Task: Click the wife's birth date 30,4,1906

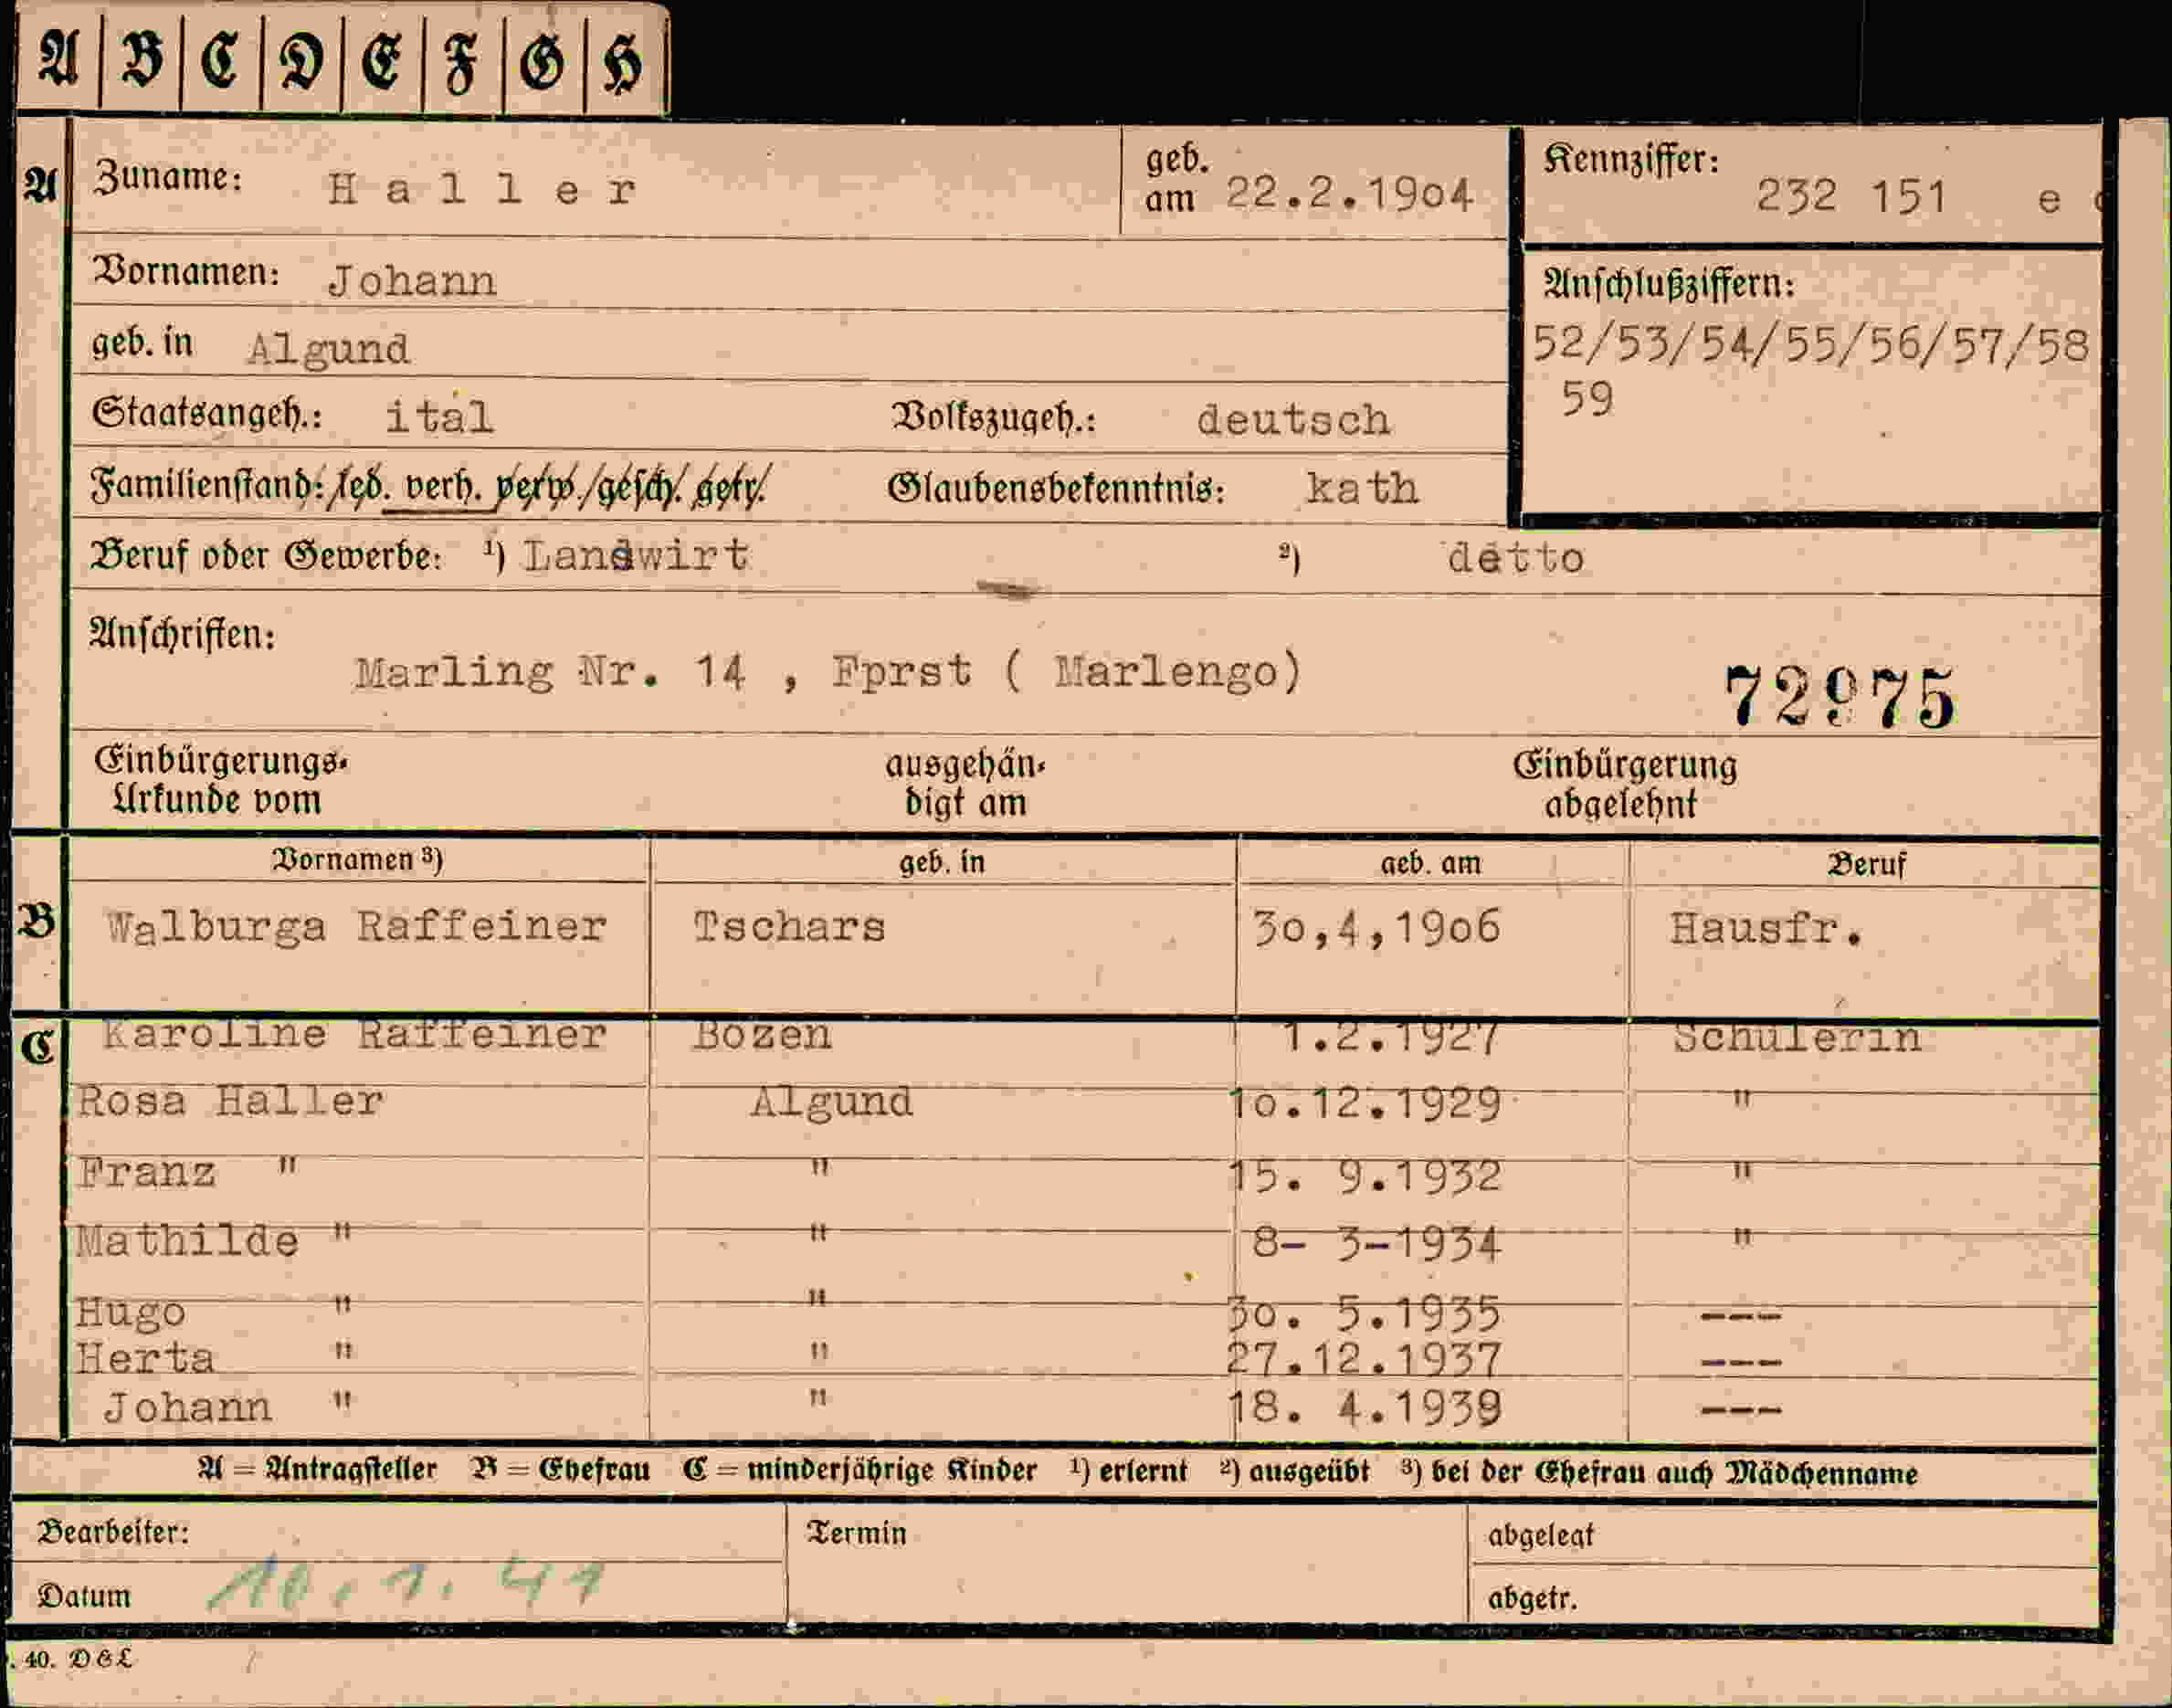Action: click(1377, 928)
